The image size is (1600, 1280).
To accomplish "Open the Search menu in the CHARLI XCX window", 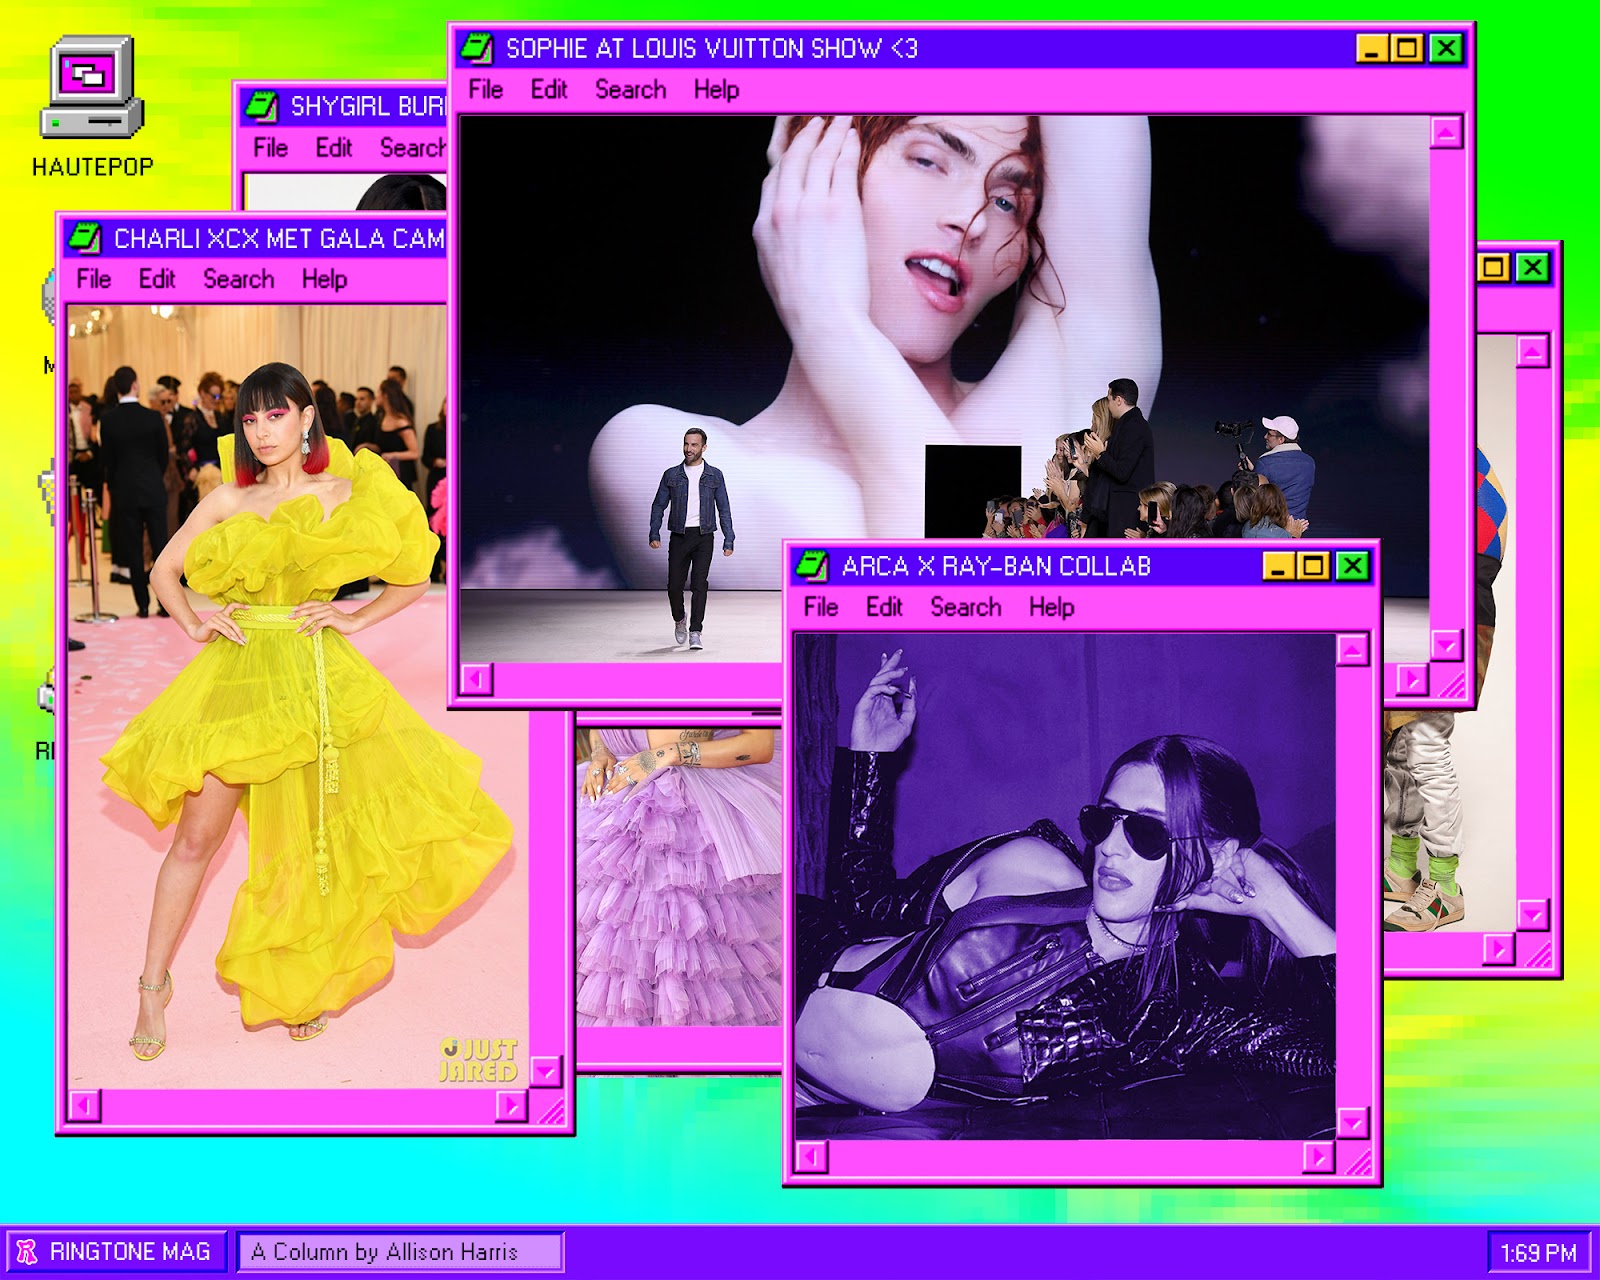I will [239, 279].
